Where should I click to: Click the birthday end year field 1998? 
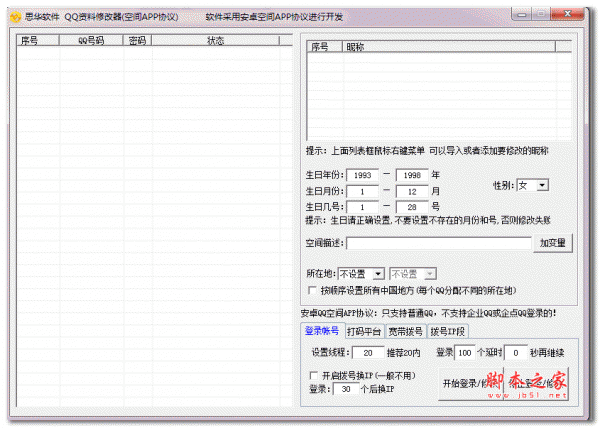pyautogui.click(x=412, y=175)
